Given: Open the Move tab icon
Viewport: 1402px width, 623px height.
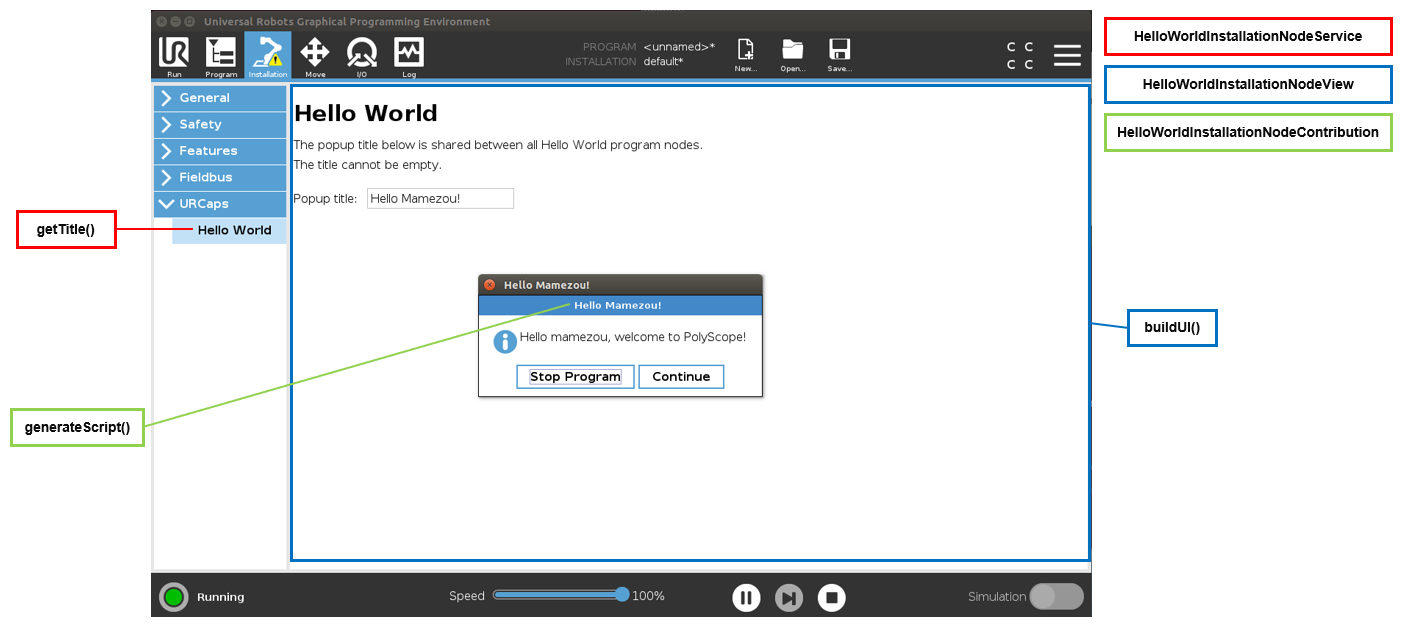Looking at the screenshot, I should (315, 56).
